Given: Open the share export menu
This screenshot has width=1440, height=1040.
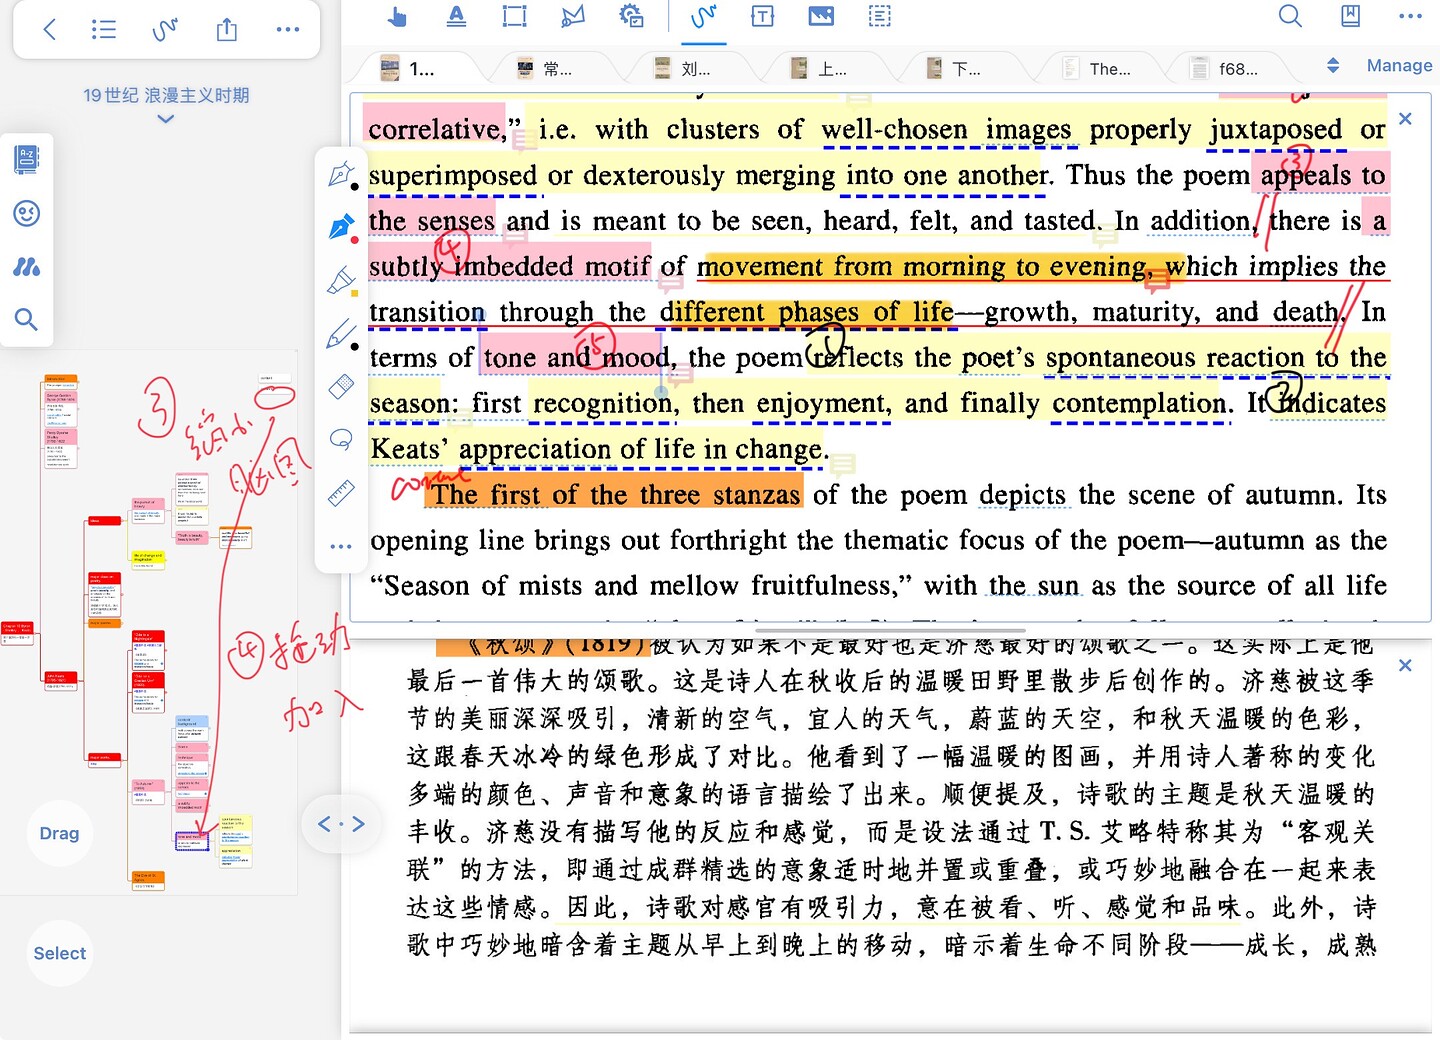Looking at the screenshot, I should pos(227,29).
